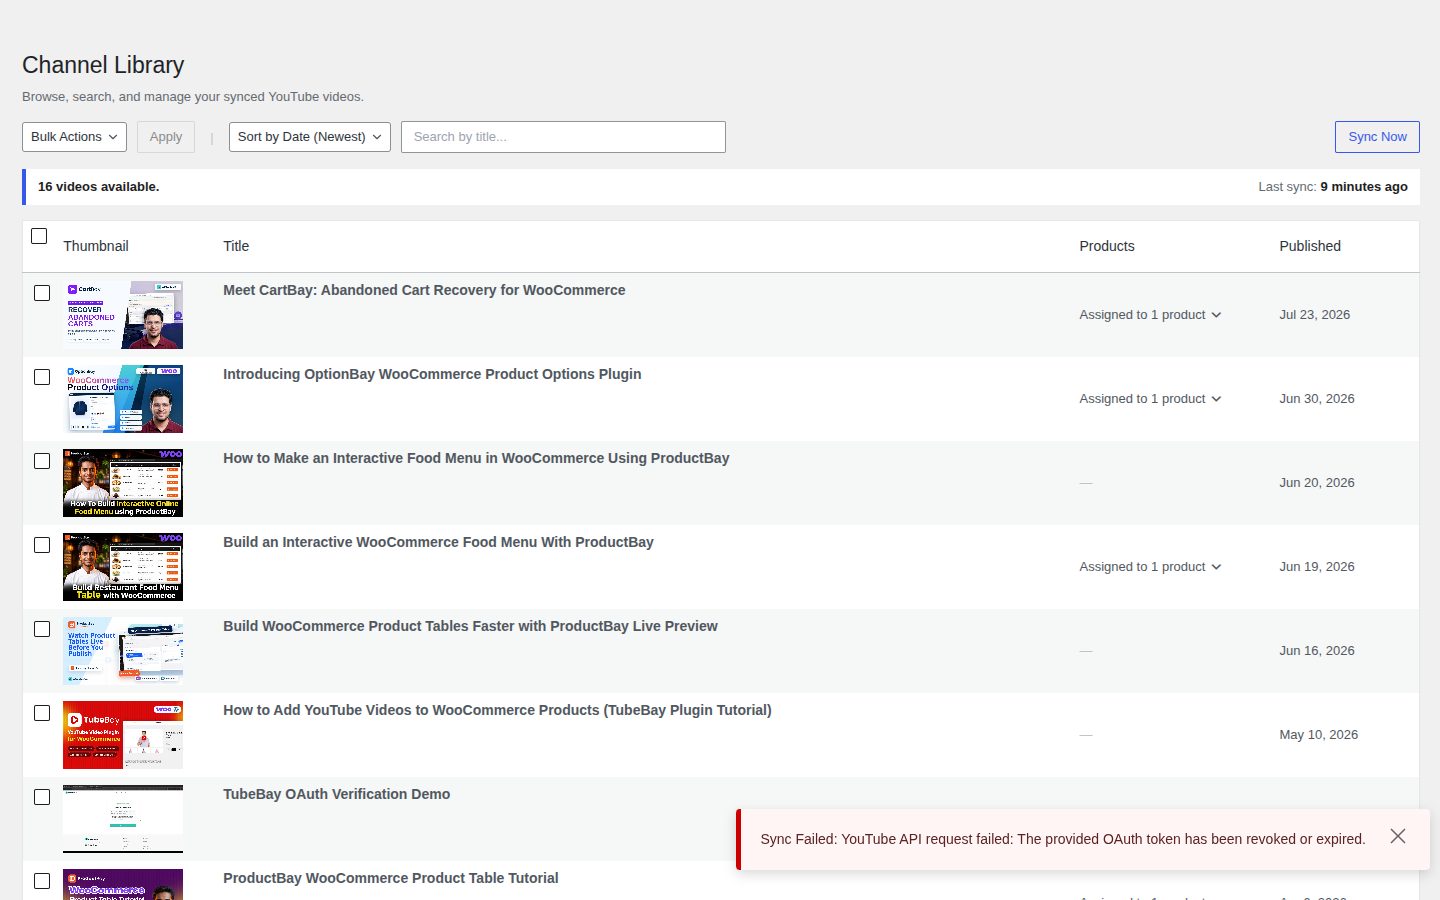The width and height of the screenshot is (1440, 900).
Task: Click the Meet CartBay video thumbnail
Action: (x=123, y=315)
